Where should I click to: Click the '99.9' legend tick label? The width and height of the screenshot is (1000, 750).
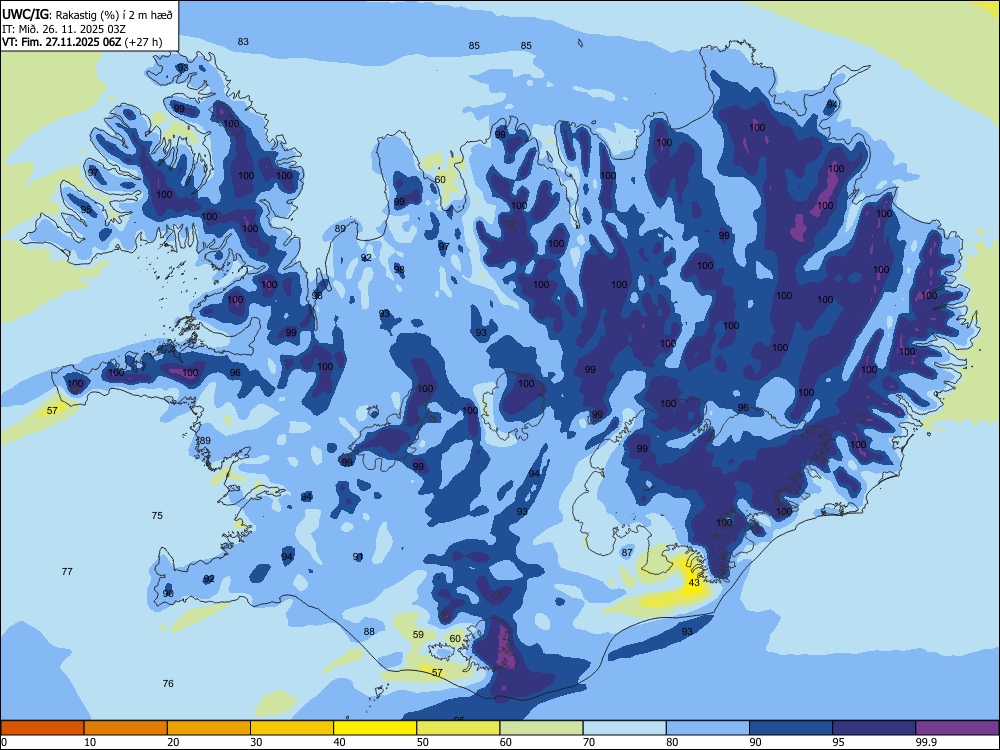925,742
